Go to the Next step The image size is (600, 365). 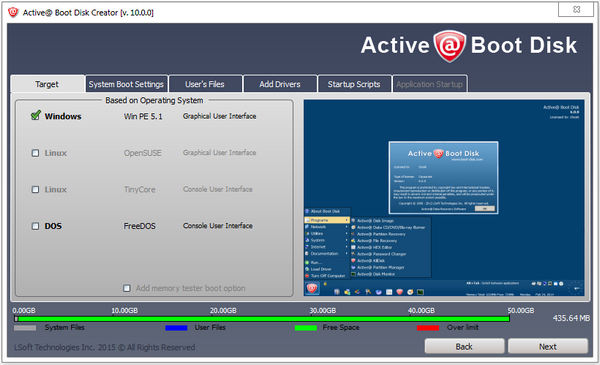548,346
